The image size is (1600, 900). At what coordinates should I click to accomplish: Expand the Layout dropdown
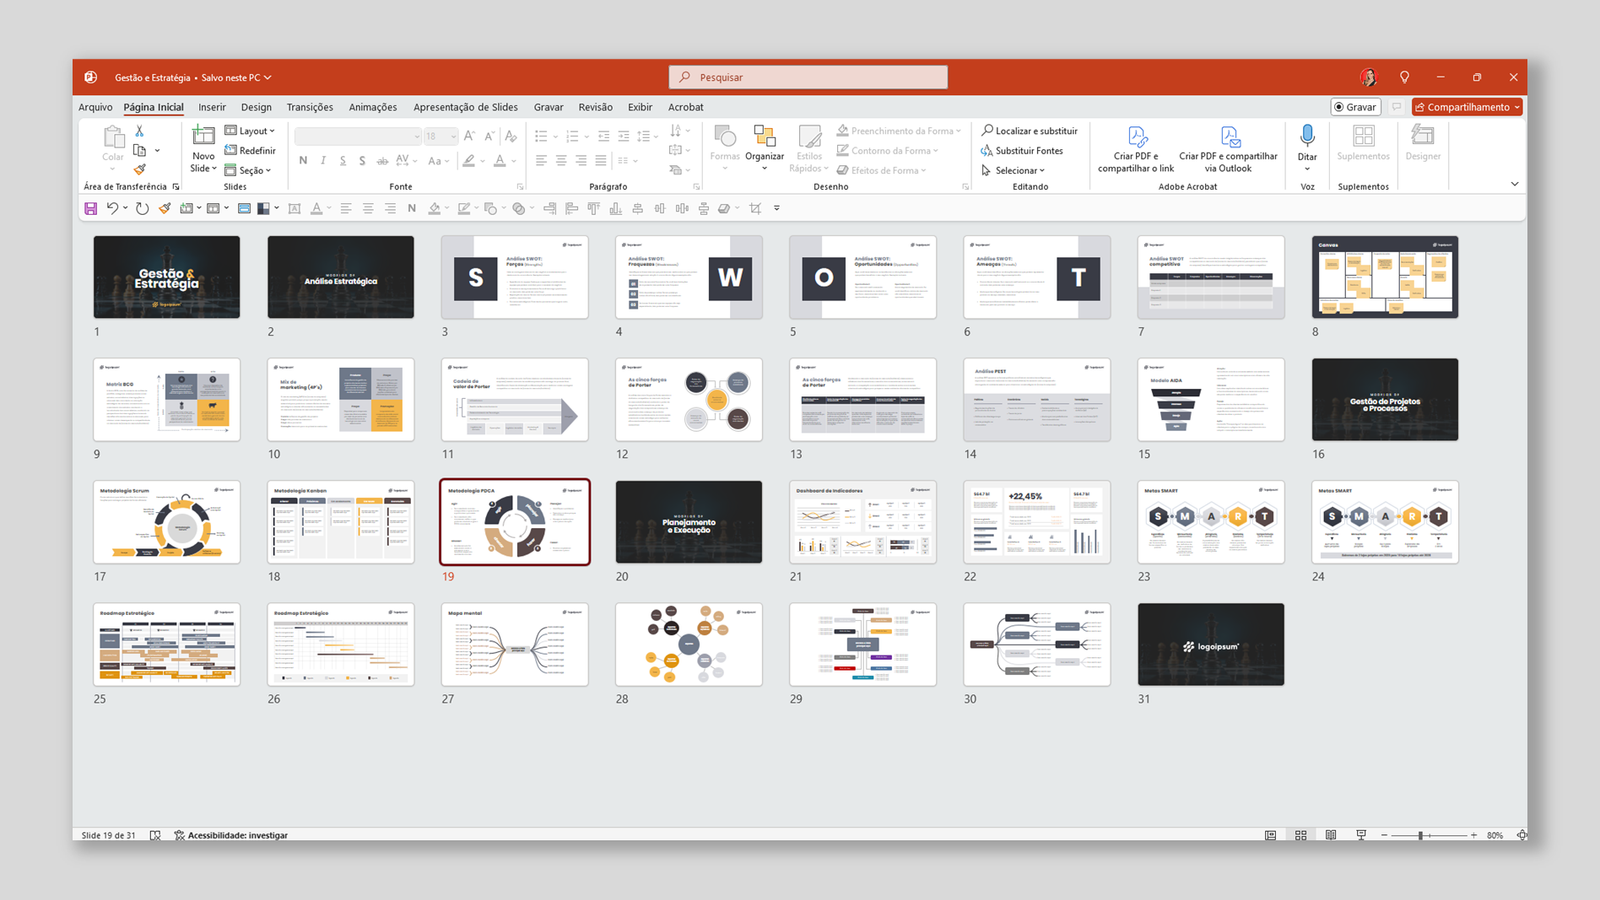click(x=250, y=131)
